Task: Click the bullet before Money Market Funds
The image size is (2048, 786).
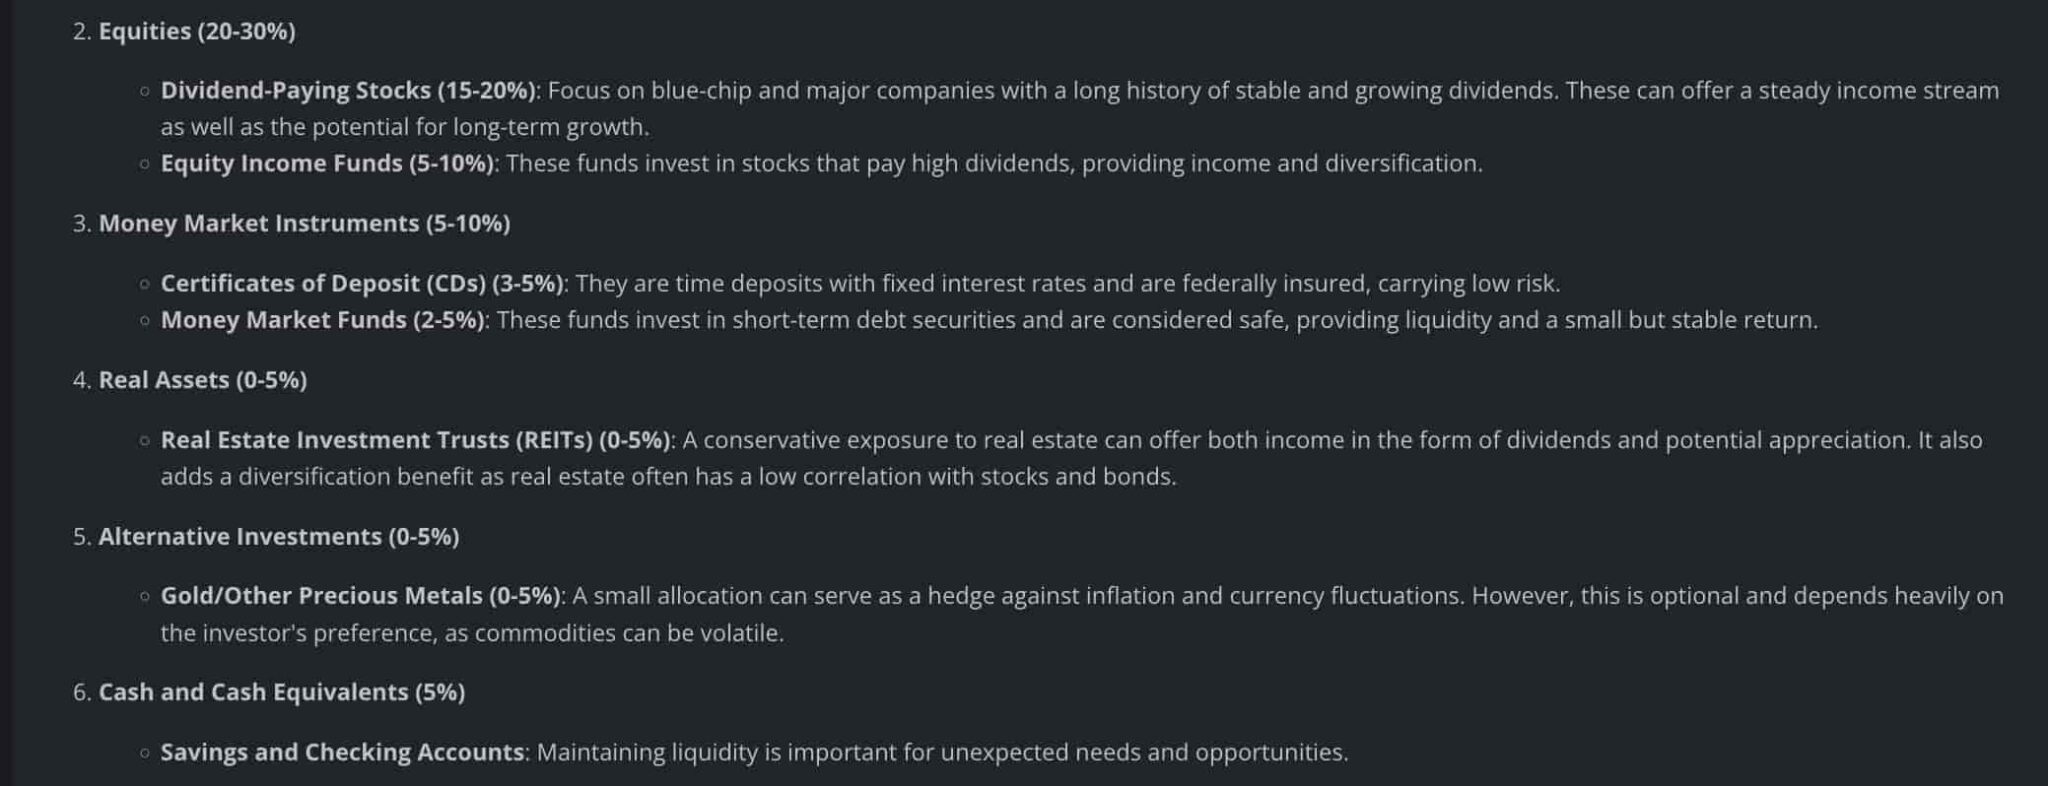Action: click(145, 321)
